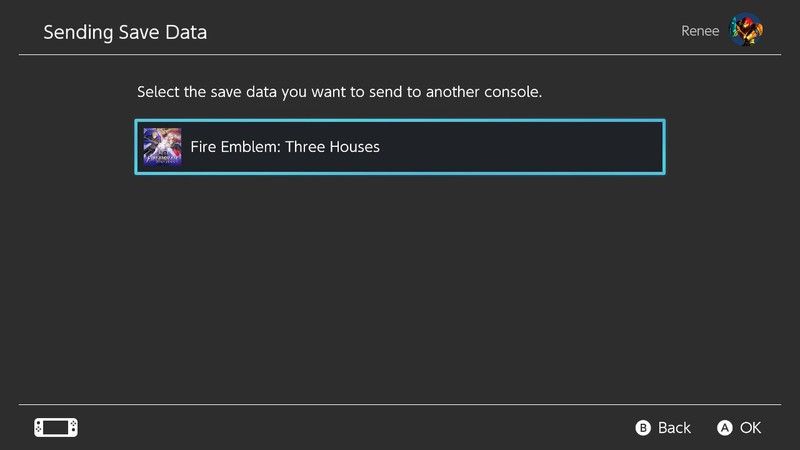Go Back using the footer label
The width and height of the screenshot is (800, 450).
674,428
